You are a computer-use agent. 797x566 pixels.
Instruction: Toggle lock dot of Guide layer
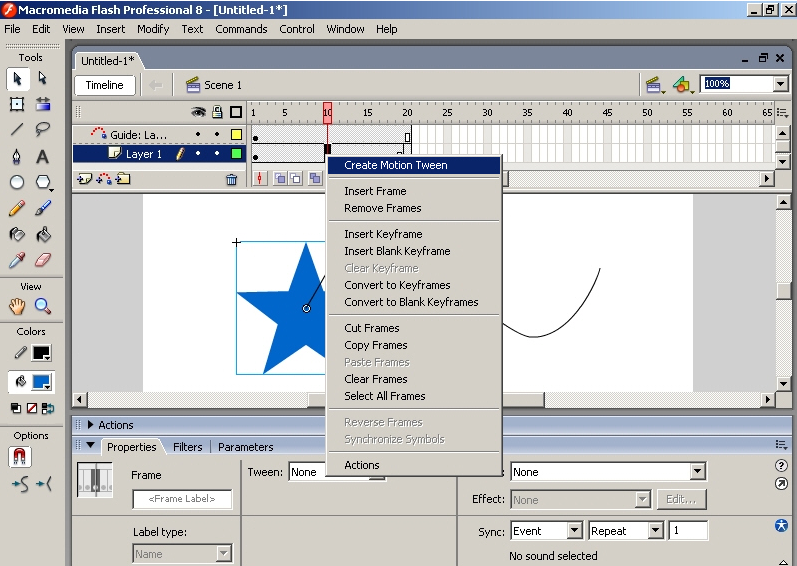(x=217, y=134)
